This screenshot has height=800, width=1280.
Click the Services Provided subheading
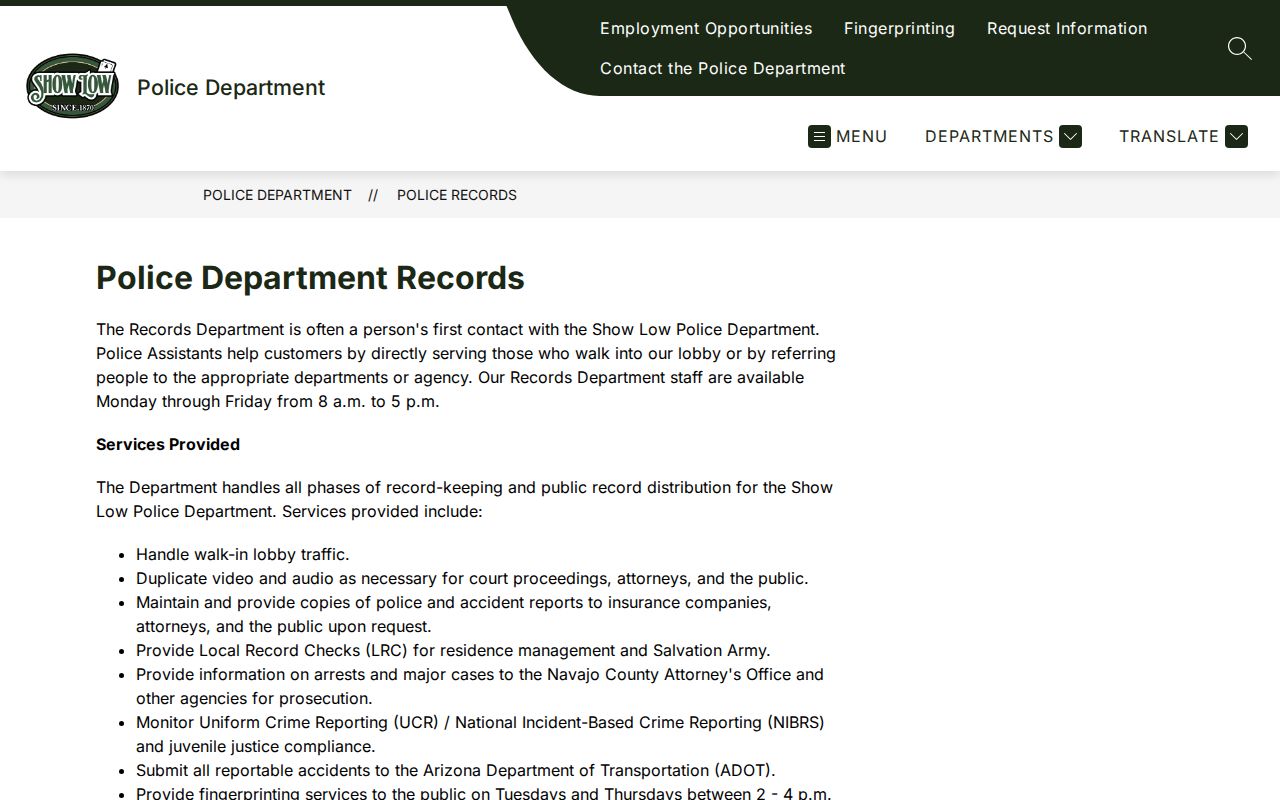pyautogui.click(x=168, y=444)
